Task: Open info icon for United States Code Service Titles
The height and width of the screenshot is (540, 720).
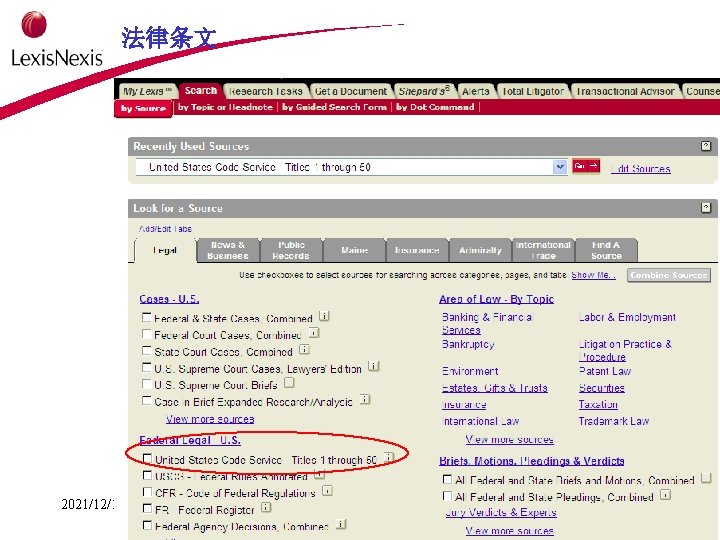Action: tap(389, 457)
